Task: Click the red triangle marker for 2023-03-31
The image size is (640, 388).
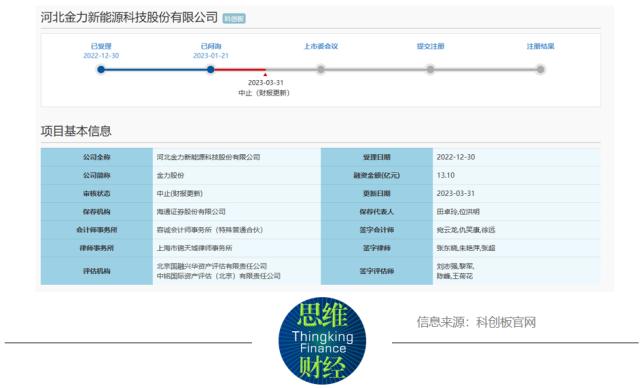Action: click(x=265, y=75)
